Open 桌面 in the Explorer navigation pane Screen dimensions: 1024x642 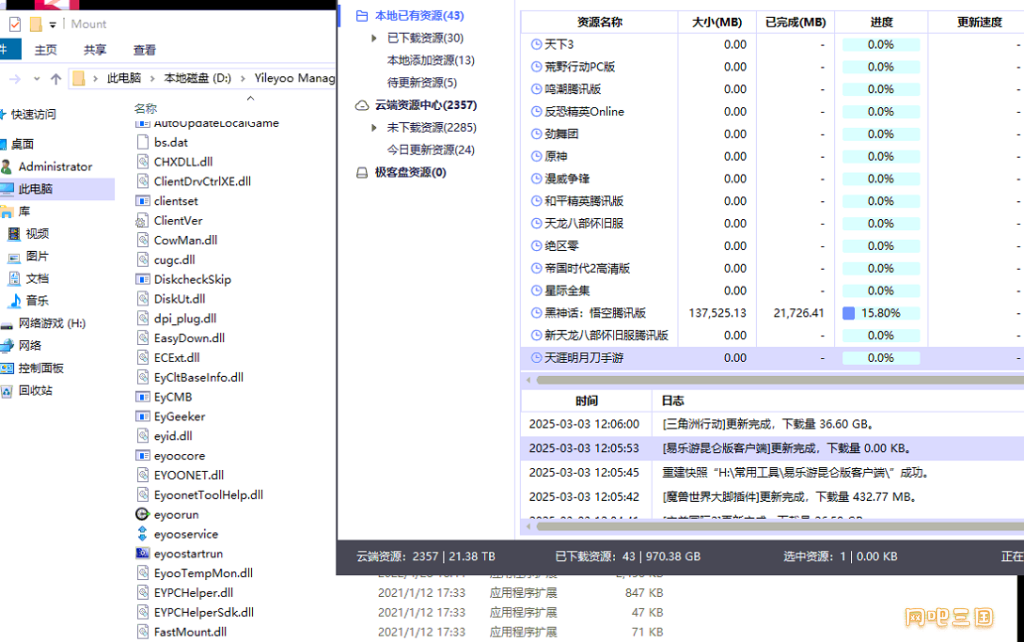[x=22, y=144]
